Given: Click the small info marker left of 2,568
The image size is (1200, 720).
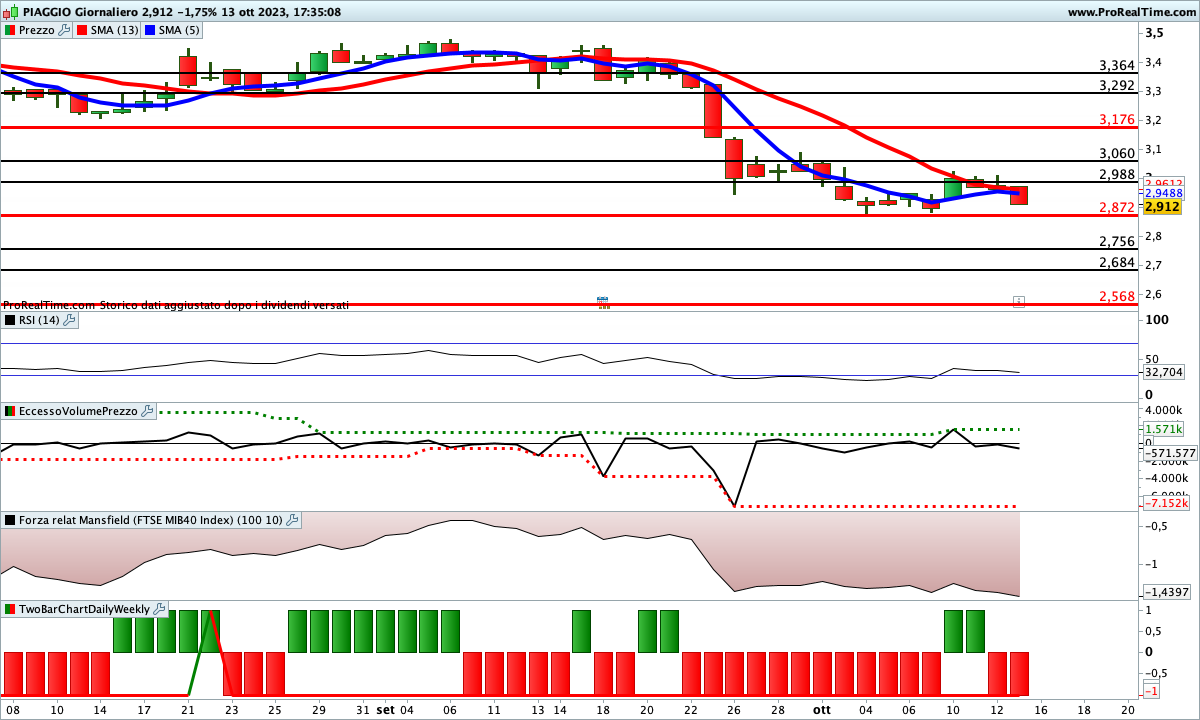Looking at the screenshot, I should click(1018, 301).
